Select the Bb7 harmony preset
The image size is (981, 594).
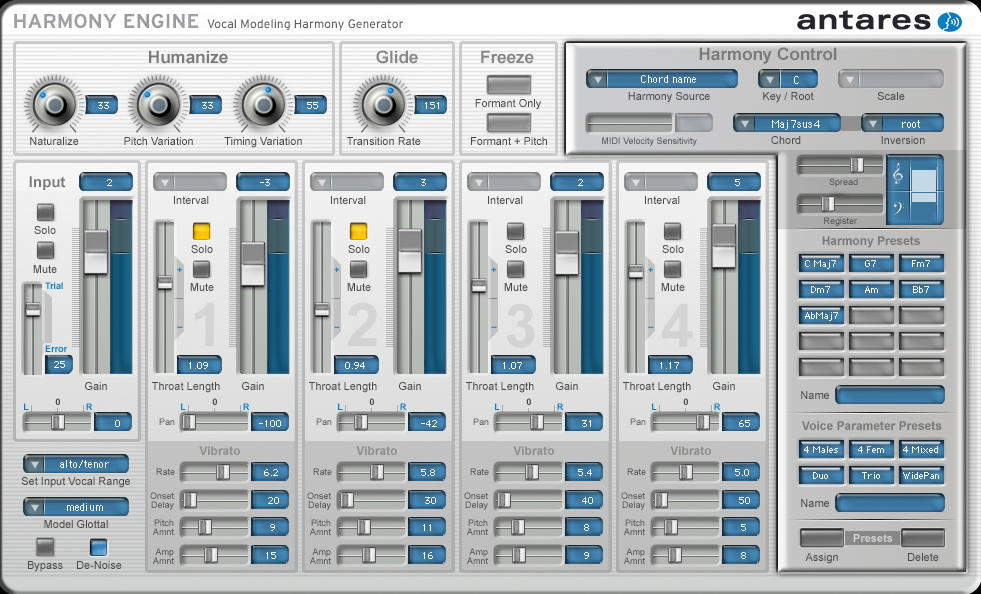921,290
